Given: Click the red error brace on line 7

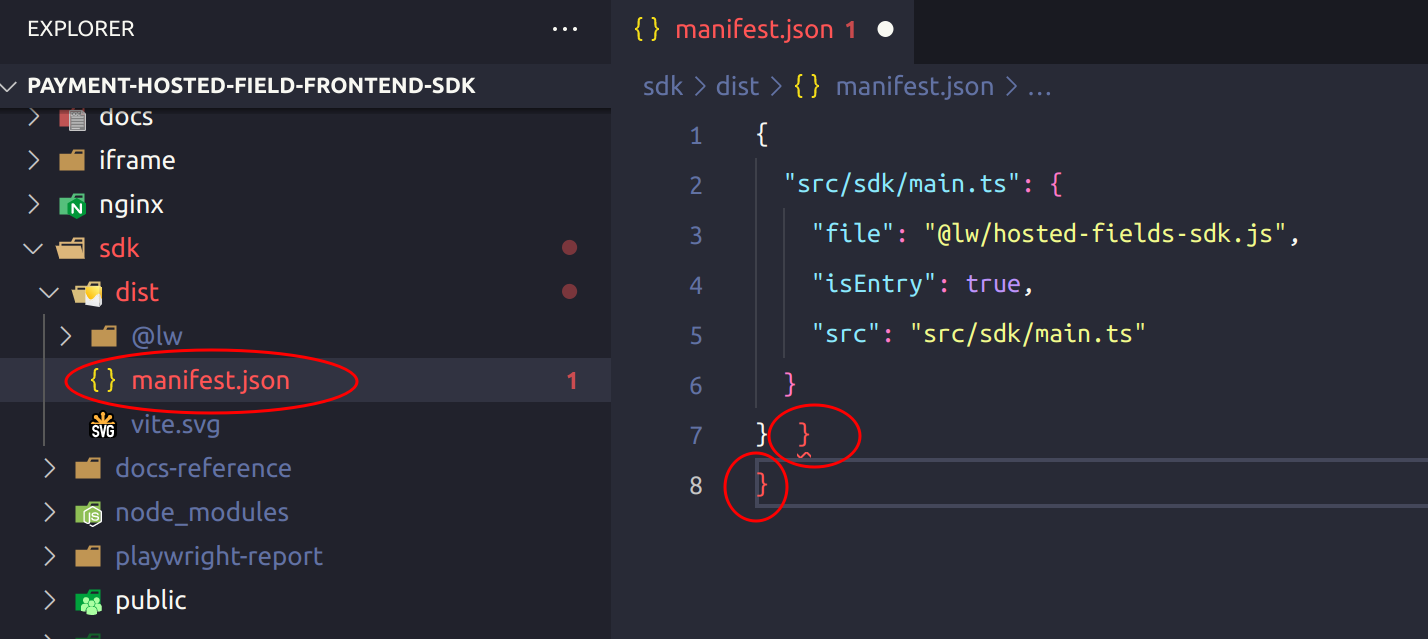Looking at the screenshot, I should pos(804,436).
